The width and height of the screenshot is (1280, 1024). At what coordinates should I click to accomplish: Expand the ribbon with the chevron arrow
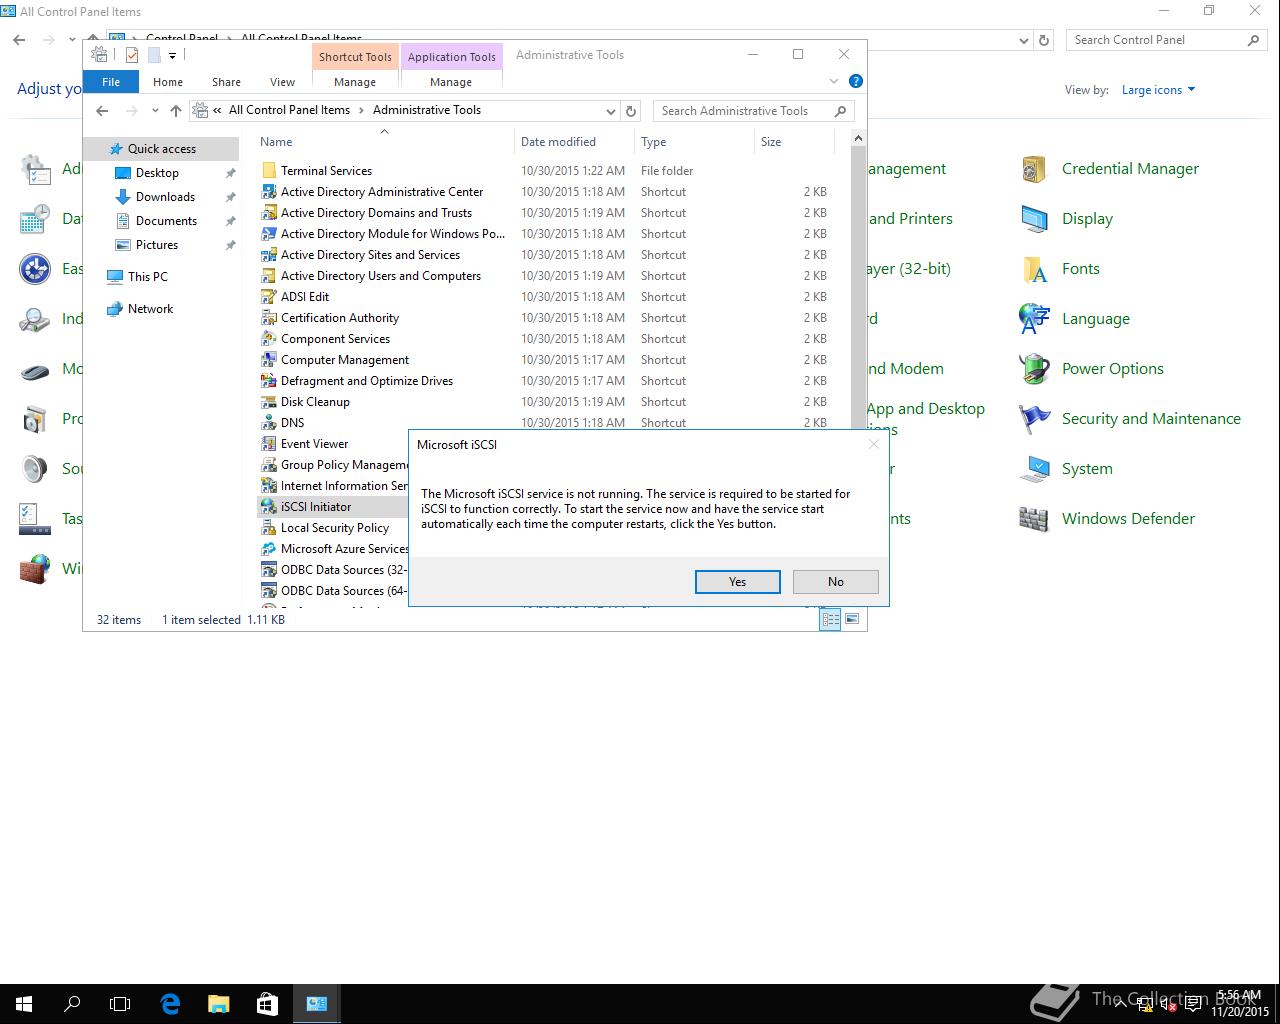(x=834, y=81)
